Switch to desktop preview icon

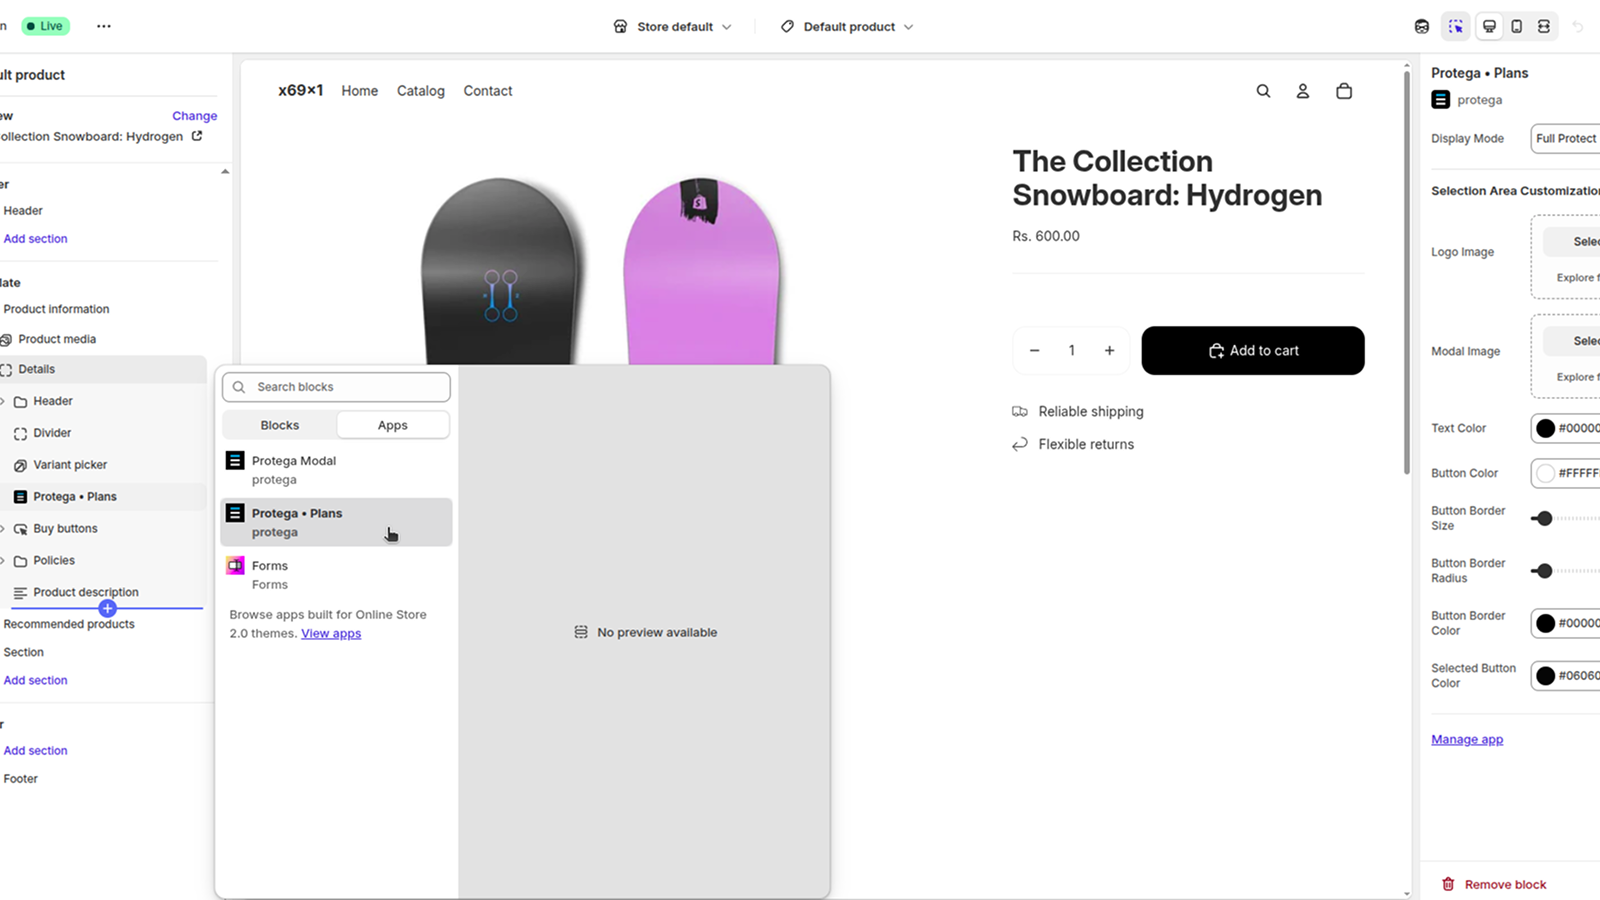coord(1489,27)
